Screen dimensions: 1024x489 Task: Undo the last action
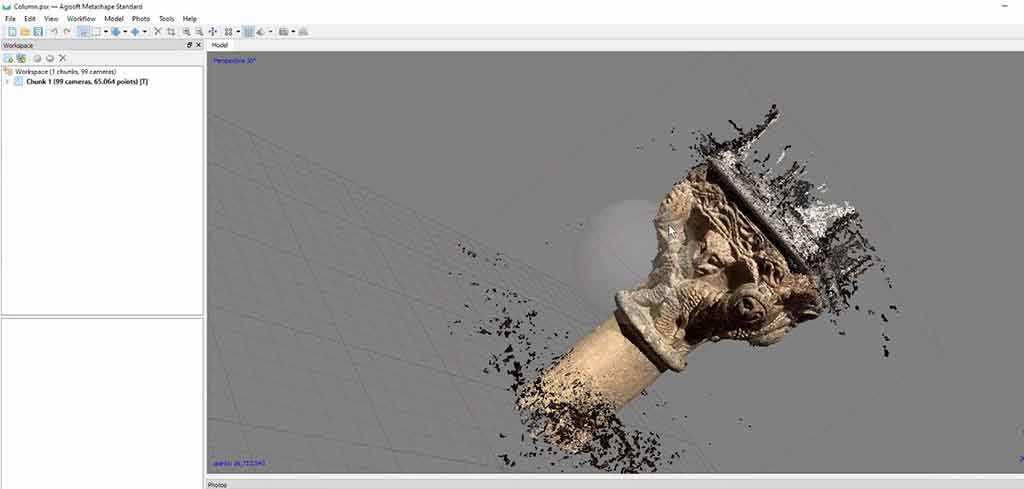tap(54, 32)
